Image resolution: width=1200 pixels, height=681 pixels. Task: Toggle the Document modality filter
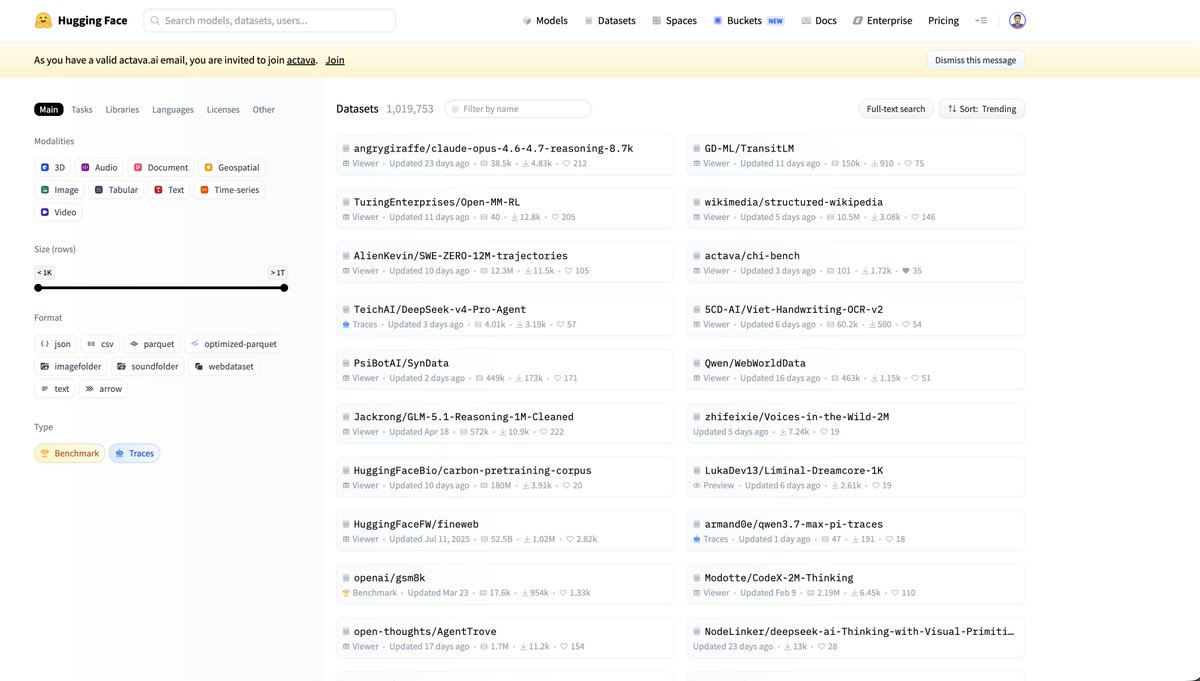161,167
